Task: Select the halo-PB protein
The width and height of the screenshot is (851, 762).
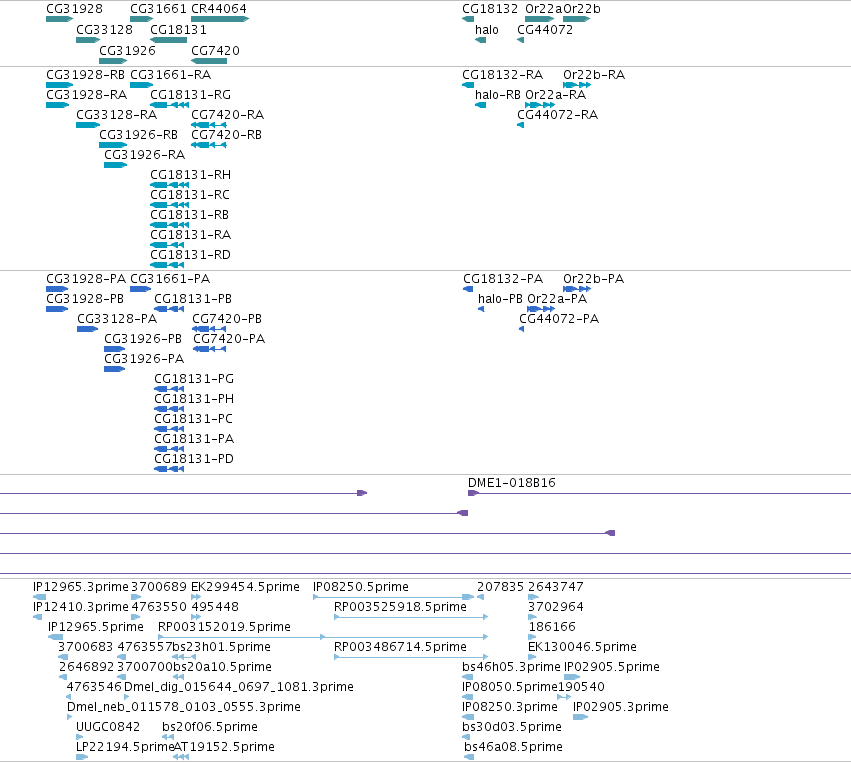Action: point(481,309)
